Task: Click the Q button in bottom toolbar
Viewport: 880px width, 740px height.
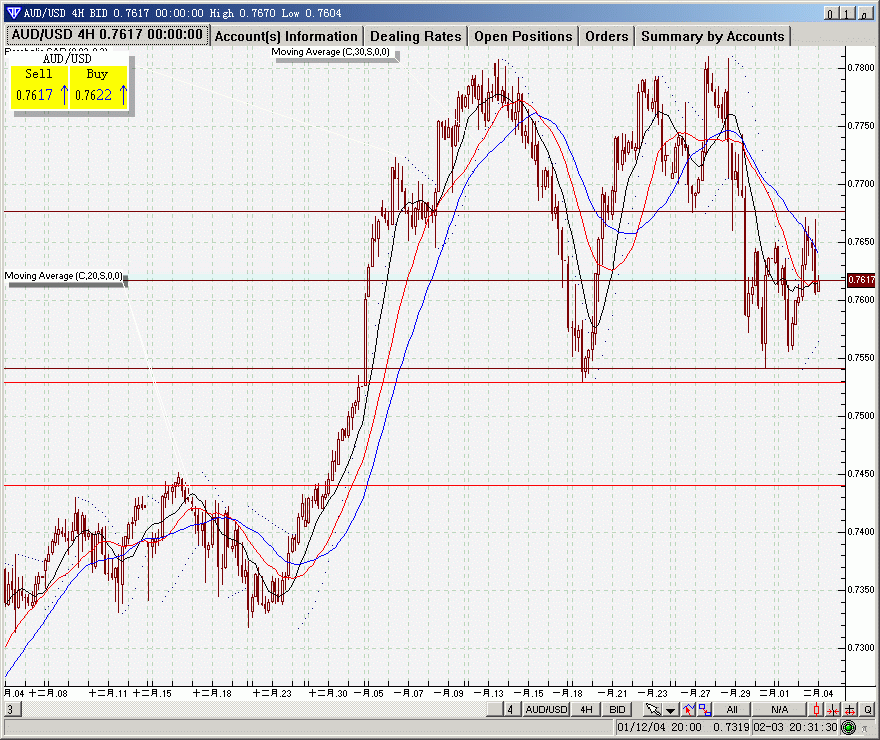Action: 868,710
